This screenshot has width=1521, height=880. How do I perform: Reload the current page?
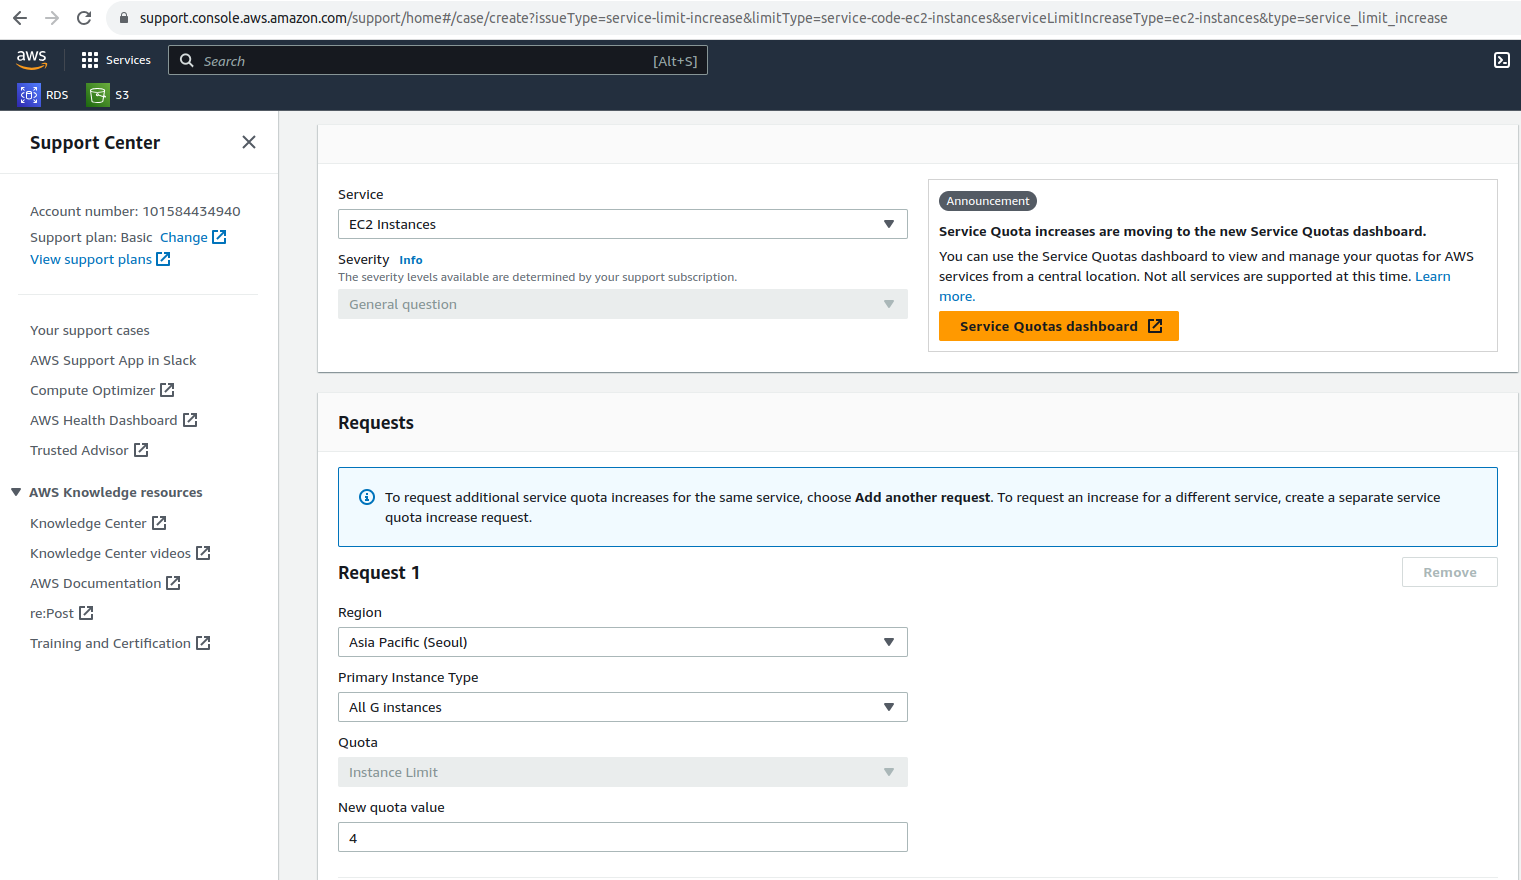coord(84,18)
